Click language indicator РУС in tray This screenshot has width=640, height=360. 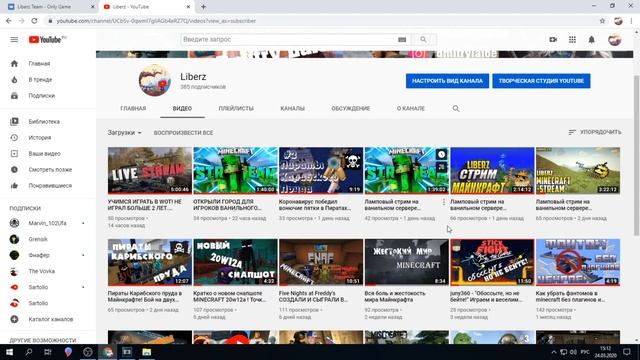tap(585, 352)
